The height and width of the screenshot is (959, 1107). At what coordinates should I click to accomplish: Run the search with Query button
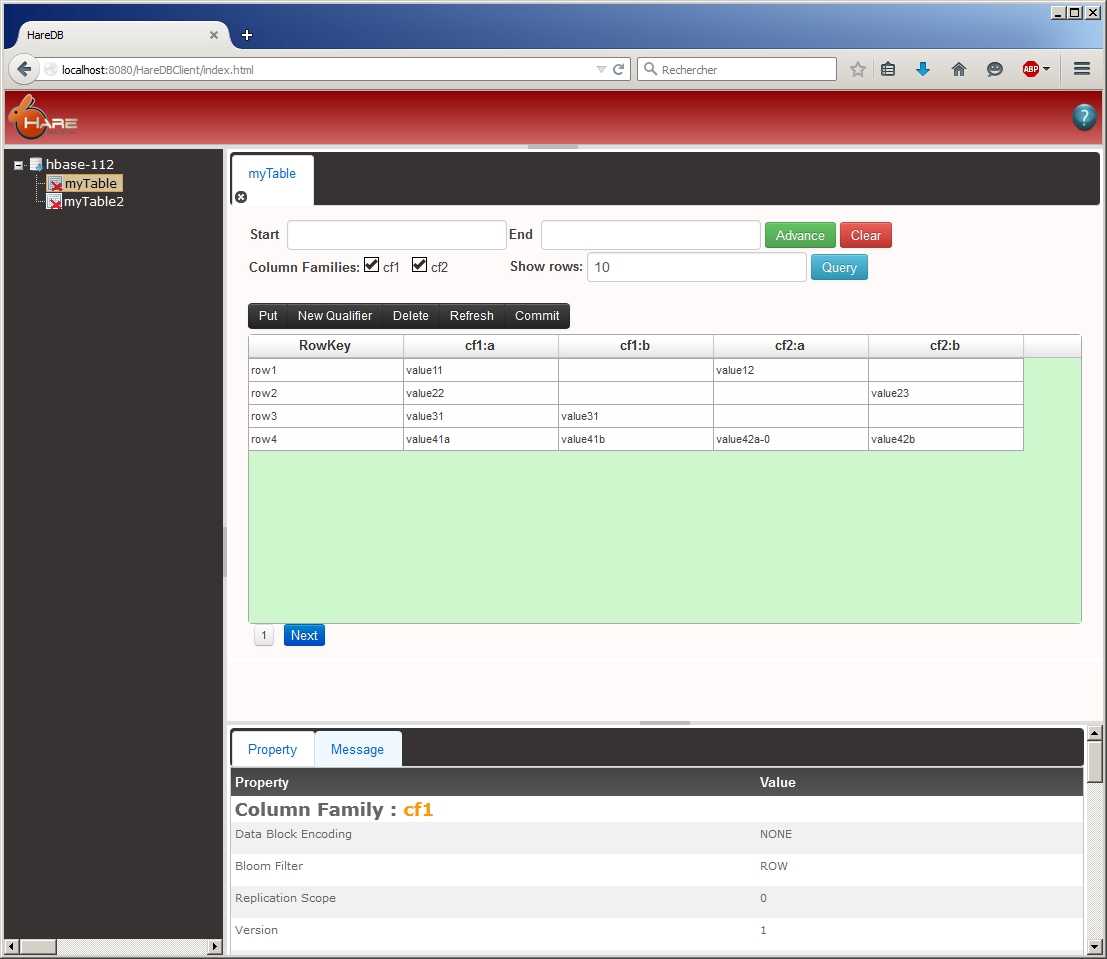[x=839, y=267]
